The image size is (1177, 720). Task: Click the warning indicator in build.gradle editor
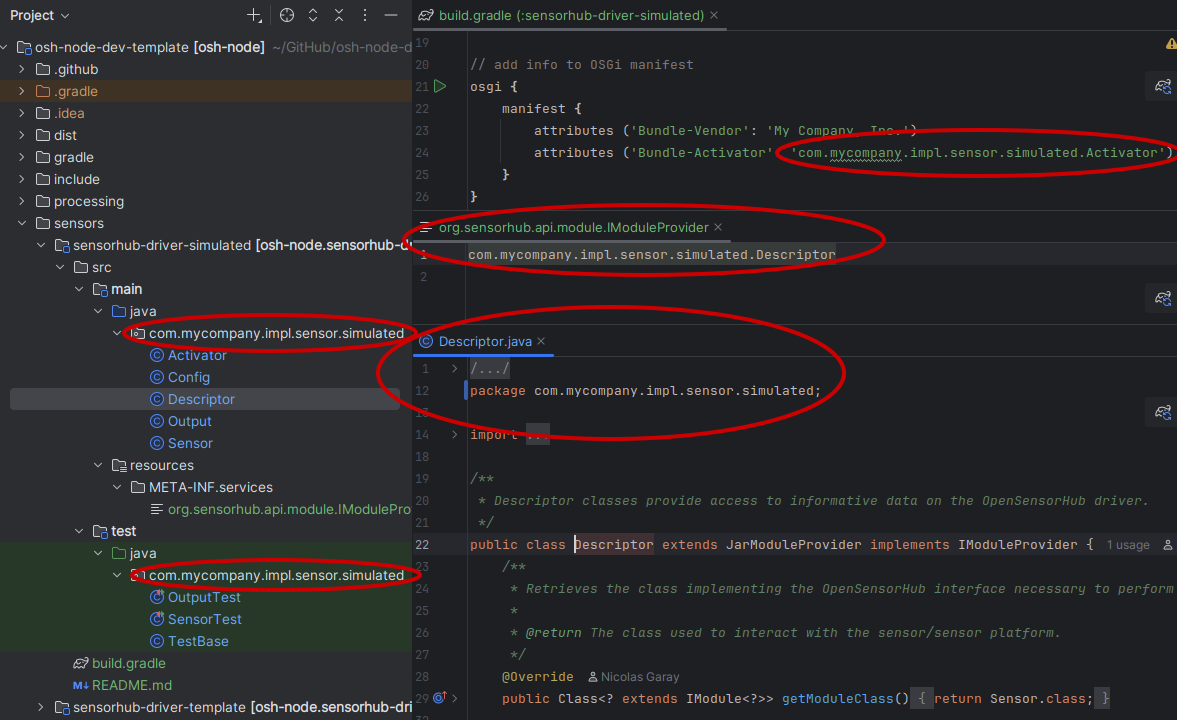coord(1170,44)
